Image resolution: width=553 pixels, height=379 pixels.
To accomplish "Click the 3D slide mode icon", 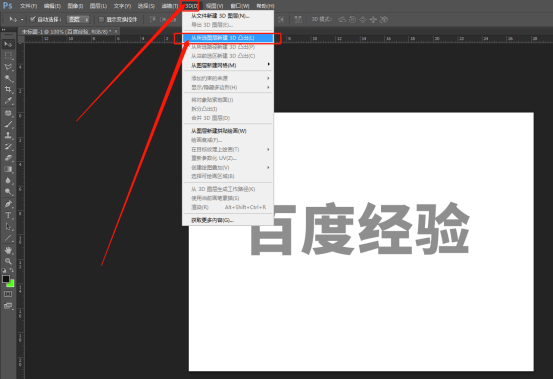I will (373, 19).
